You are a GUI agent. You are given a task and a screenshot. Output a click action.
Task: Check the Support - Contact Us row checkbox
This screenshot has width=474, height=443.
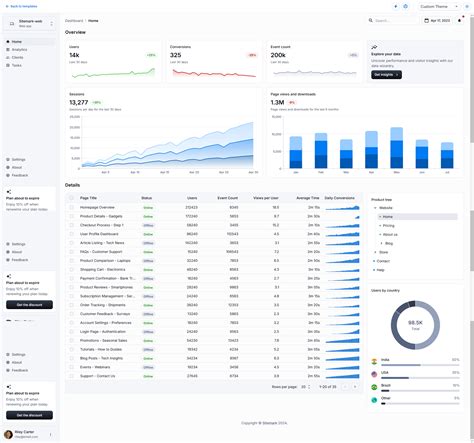point(71,376)
